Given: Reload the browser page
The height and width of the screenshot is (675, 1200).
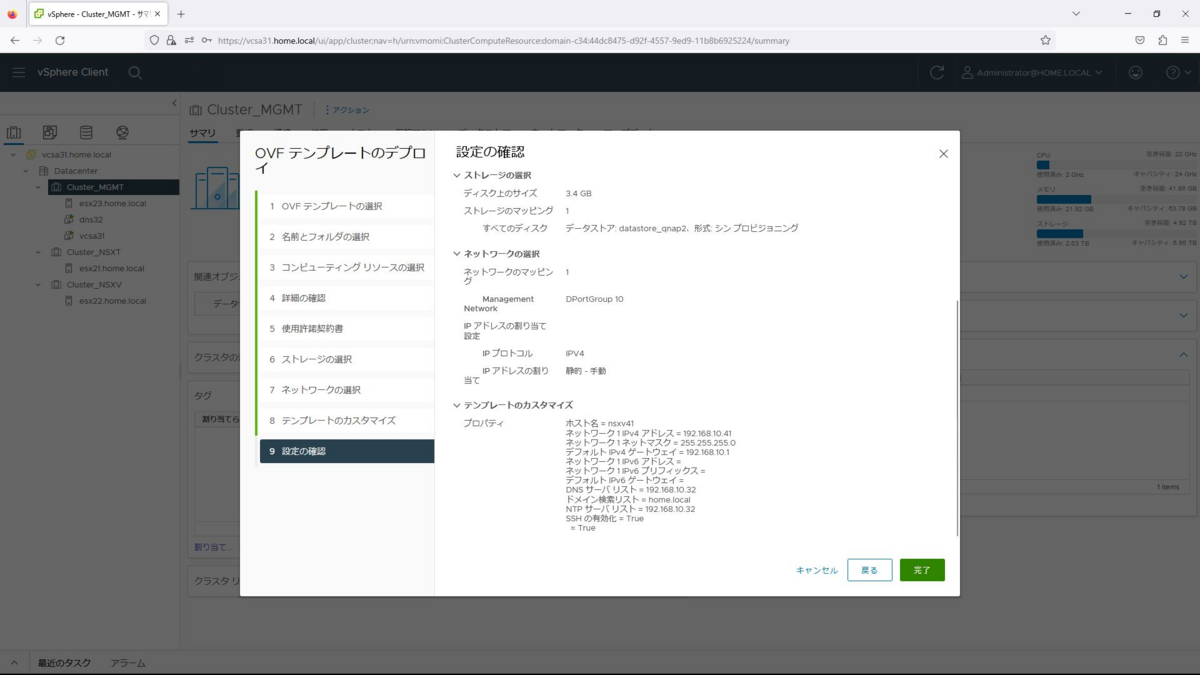Looking at the screenshot, I should (x=60, y=40).
